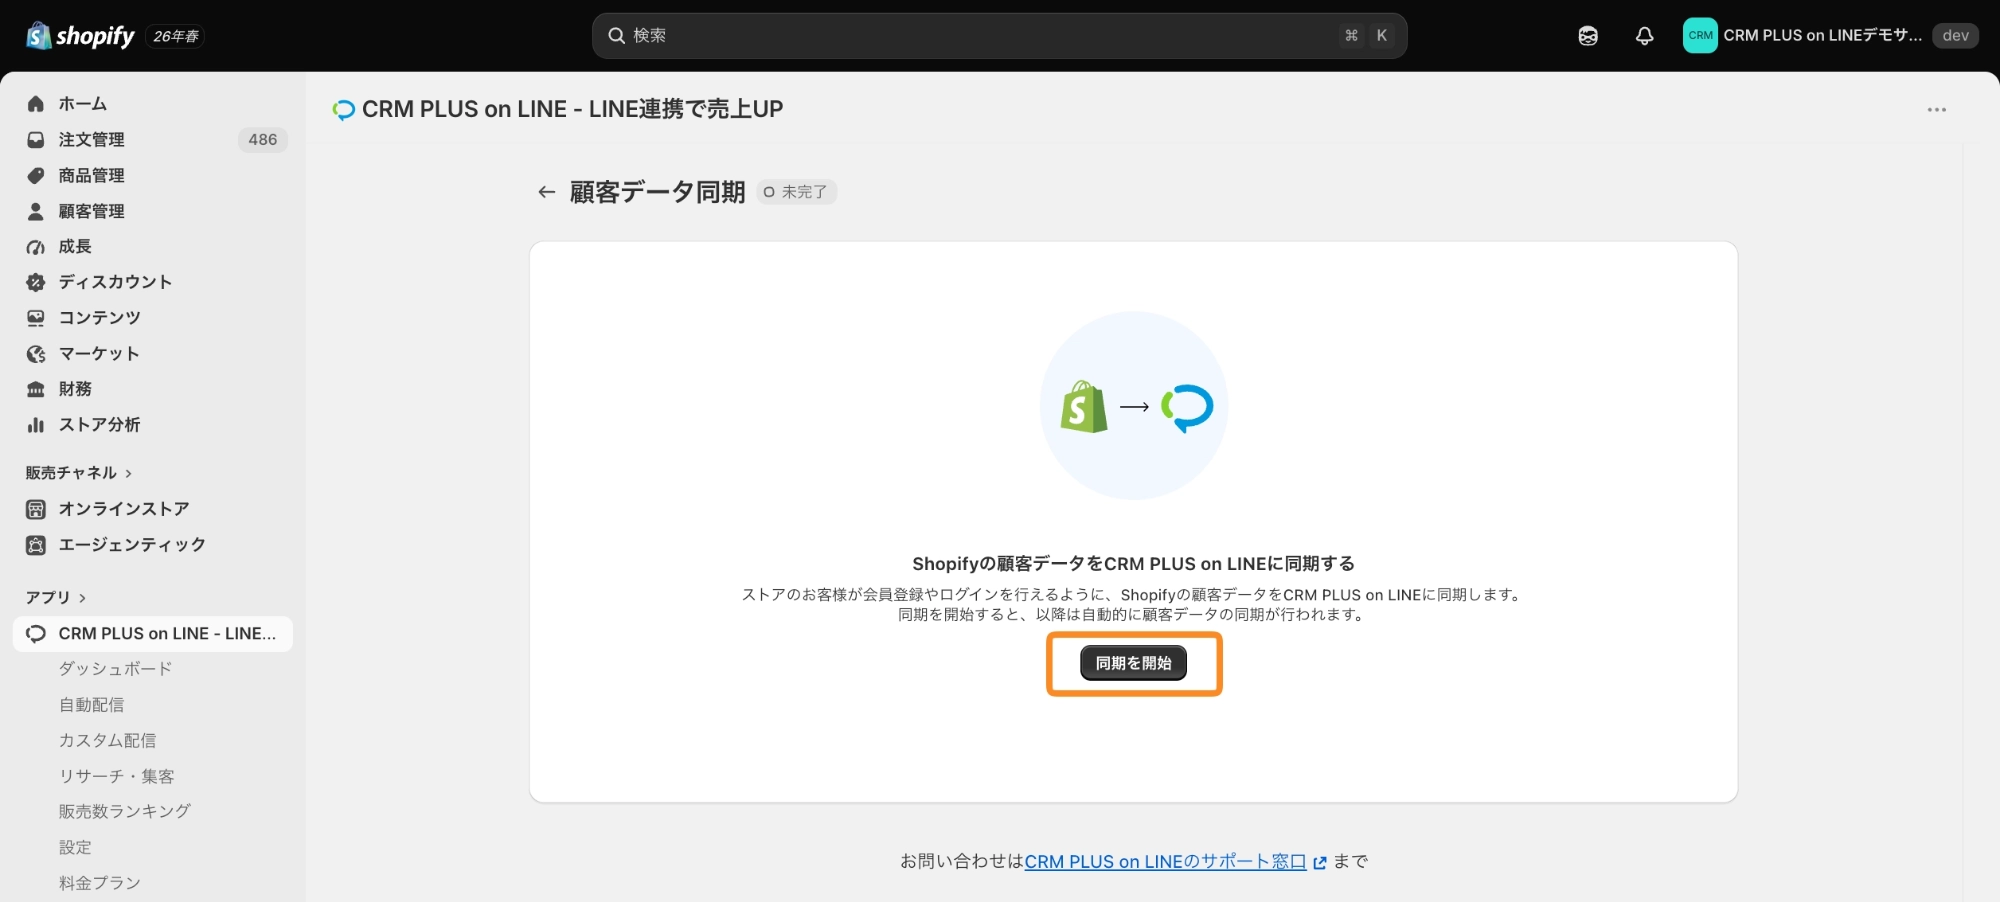Open the Sidekick assistant icon in the top bar

point(1588,36)
